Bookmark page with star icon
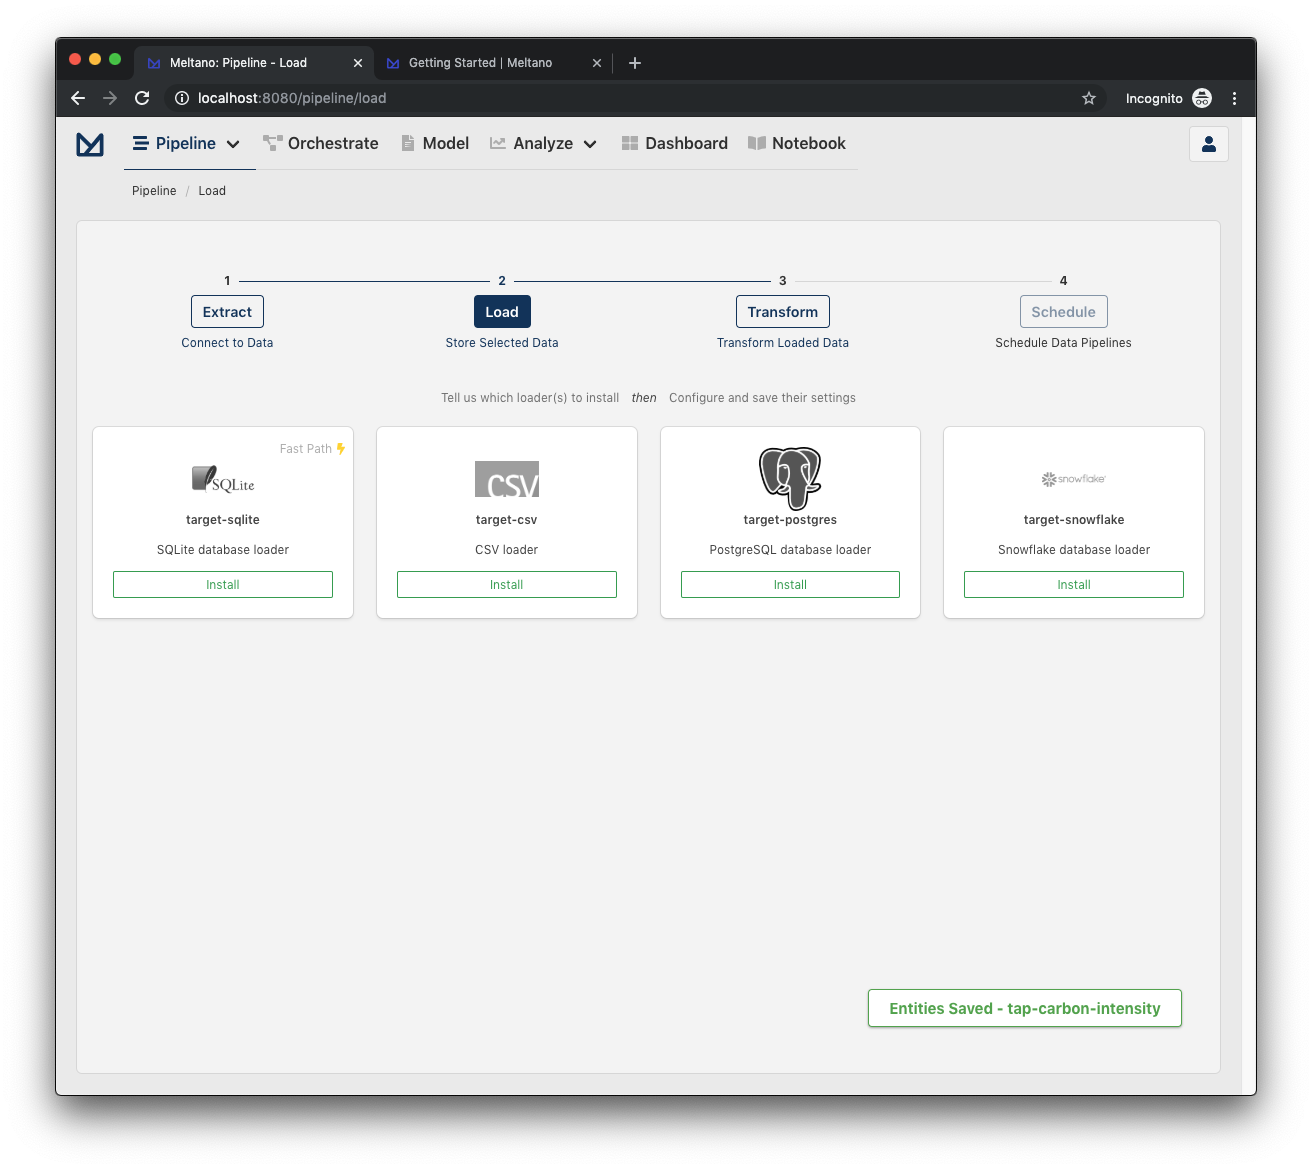This screenshot has width=1312, height=1169. tap(1089, 98)
